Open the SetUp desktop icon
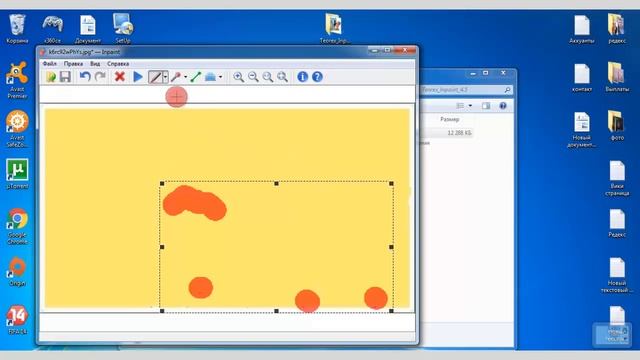This screenshot has height=360, width=640. [123, 29]
